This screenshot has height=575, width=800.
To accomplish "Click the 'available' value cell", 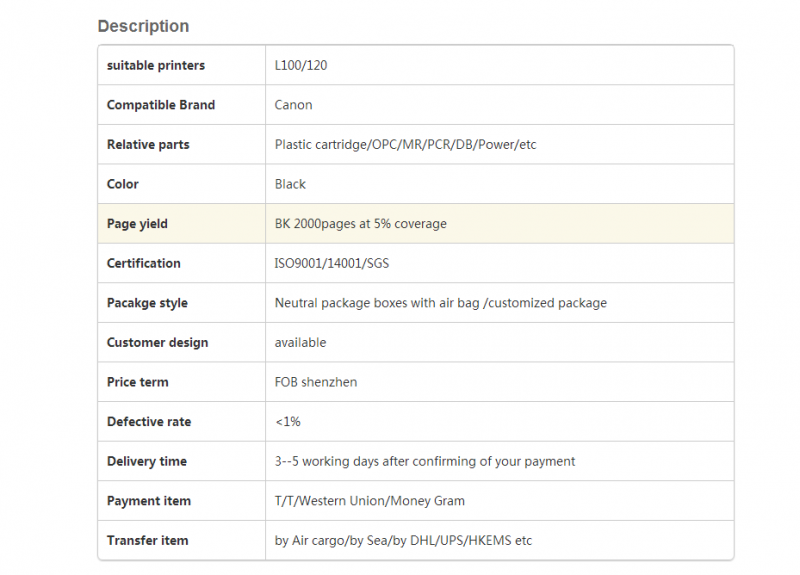I will click(499, 342).
